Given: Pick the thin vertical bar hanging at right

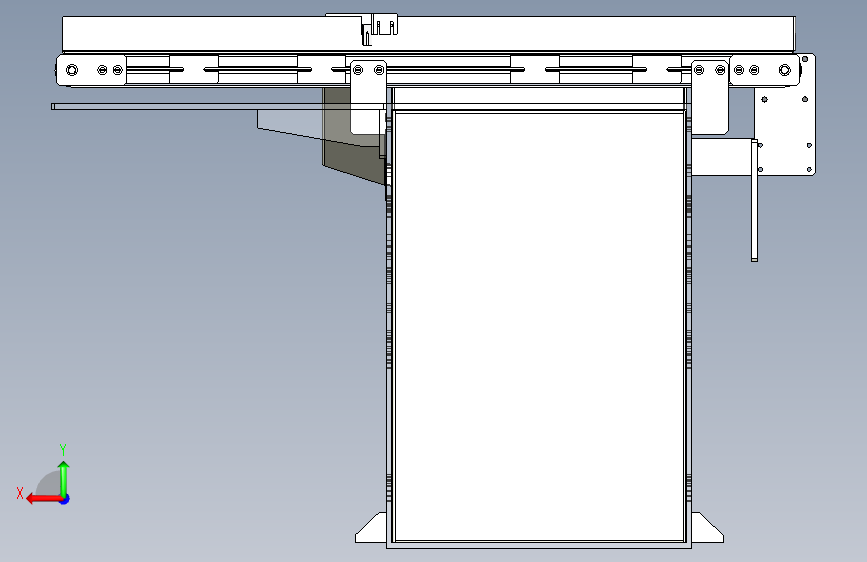Looking at the screenshot, I should click(x=754, y=200).
